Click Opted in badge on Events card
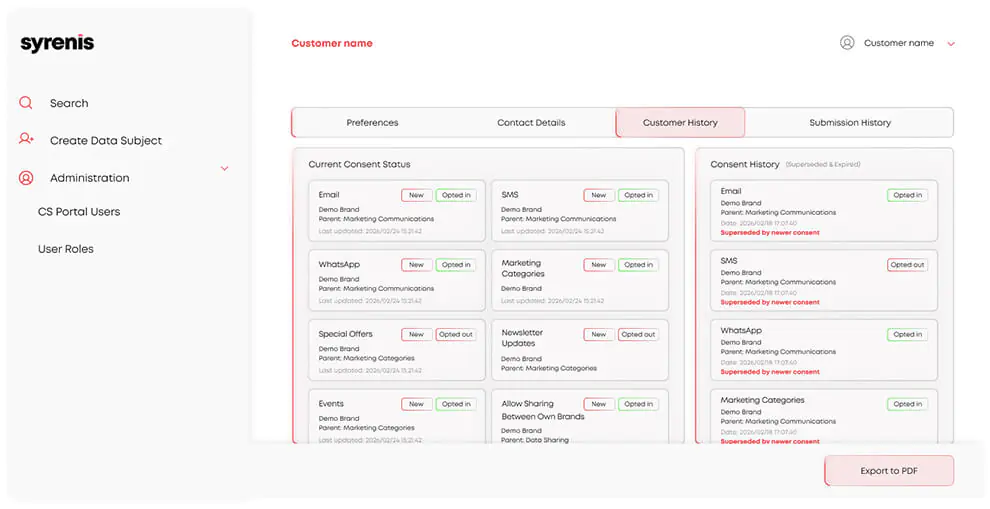The width and height of the screenshot is (990, 509). [x=456, y=404]
